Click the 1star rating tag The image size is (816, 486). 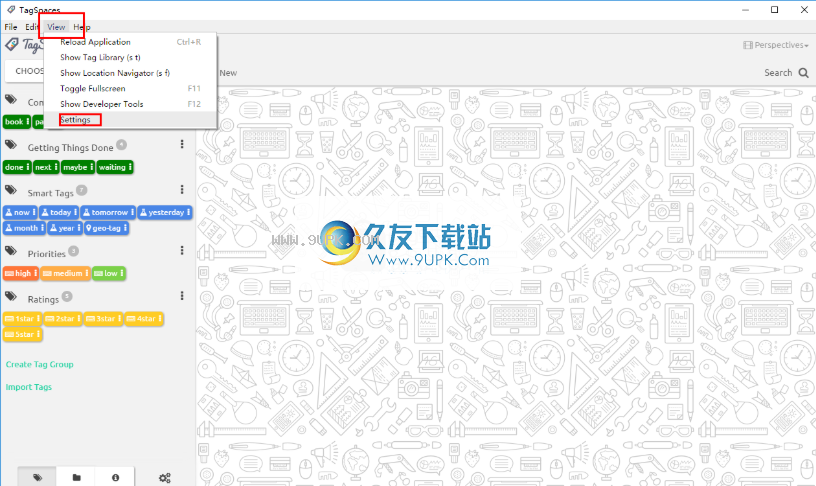point(22,318)
